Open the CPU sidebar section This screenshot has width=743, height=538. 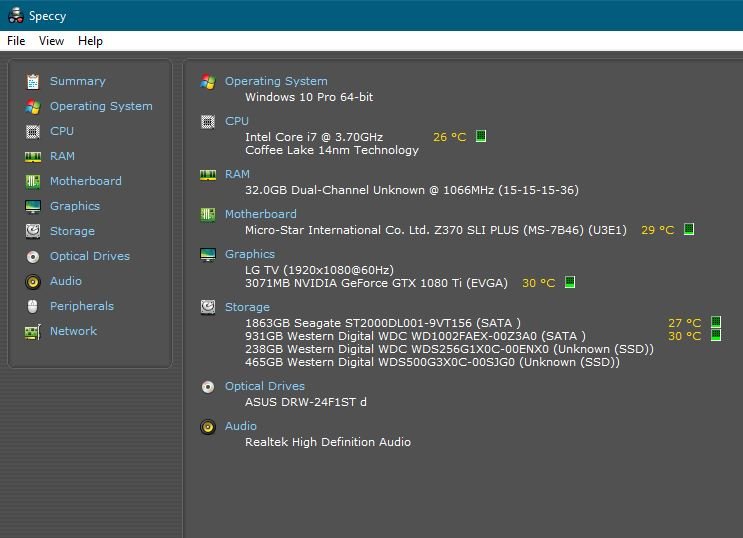pos(62,131)
